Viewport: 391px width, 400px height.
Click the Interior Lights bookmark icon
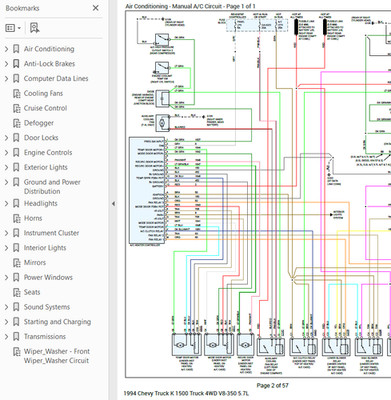click(x=16, y=248)
